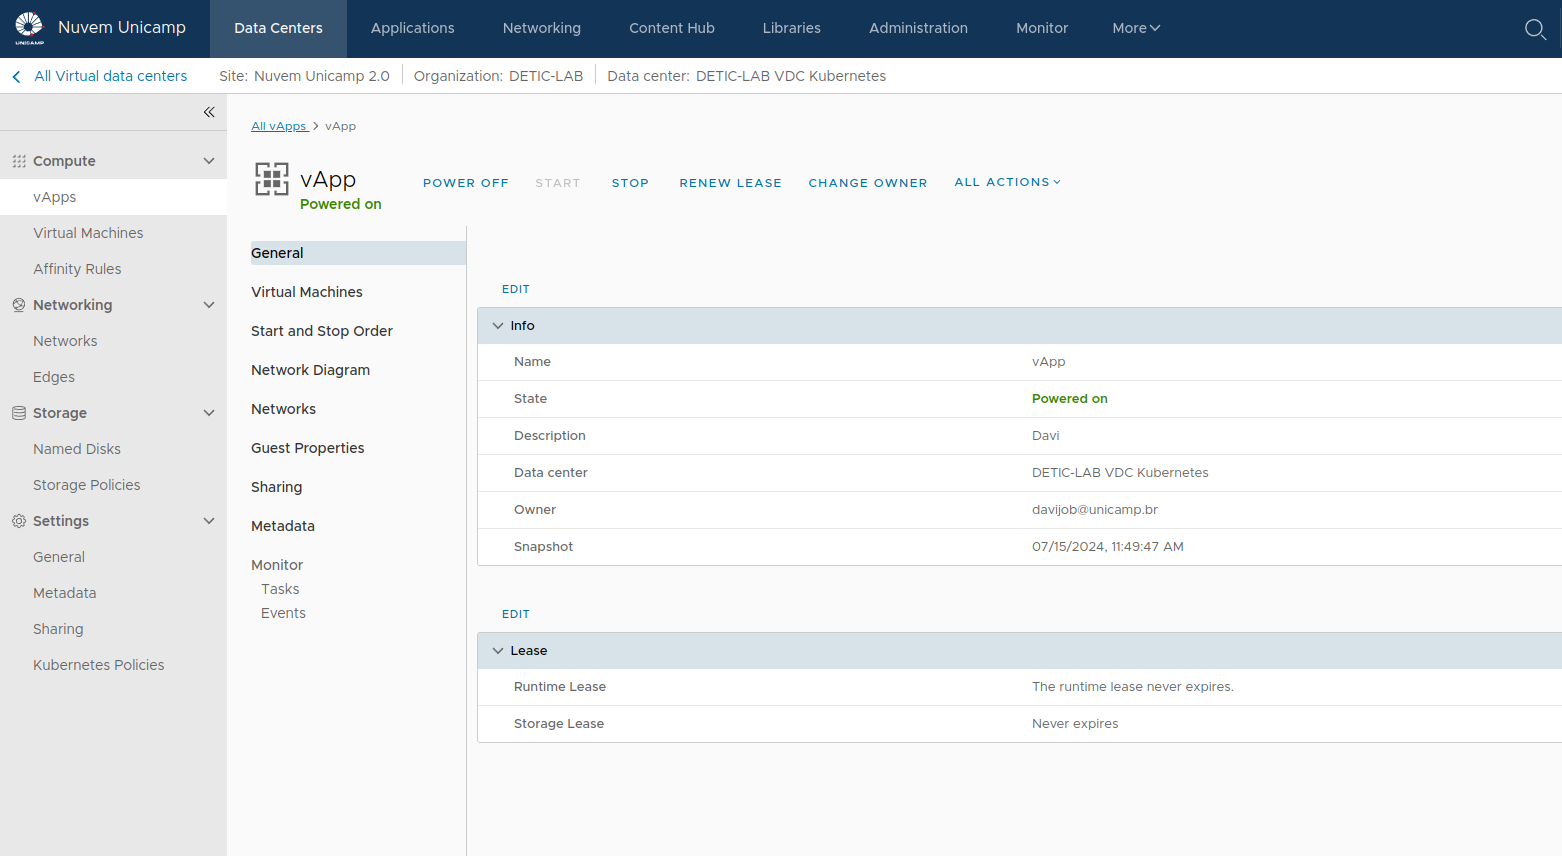Collapse the Compute sidebar section
The width and height of the screenshot is (1562, 856).
[x=209, y=161]
